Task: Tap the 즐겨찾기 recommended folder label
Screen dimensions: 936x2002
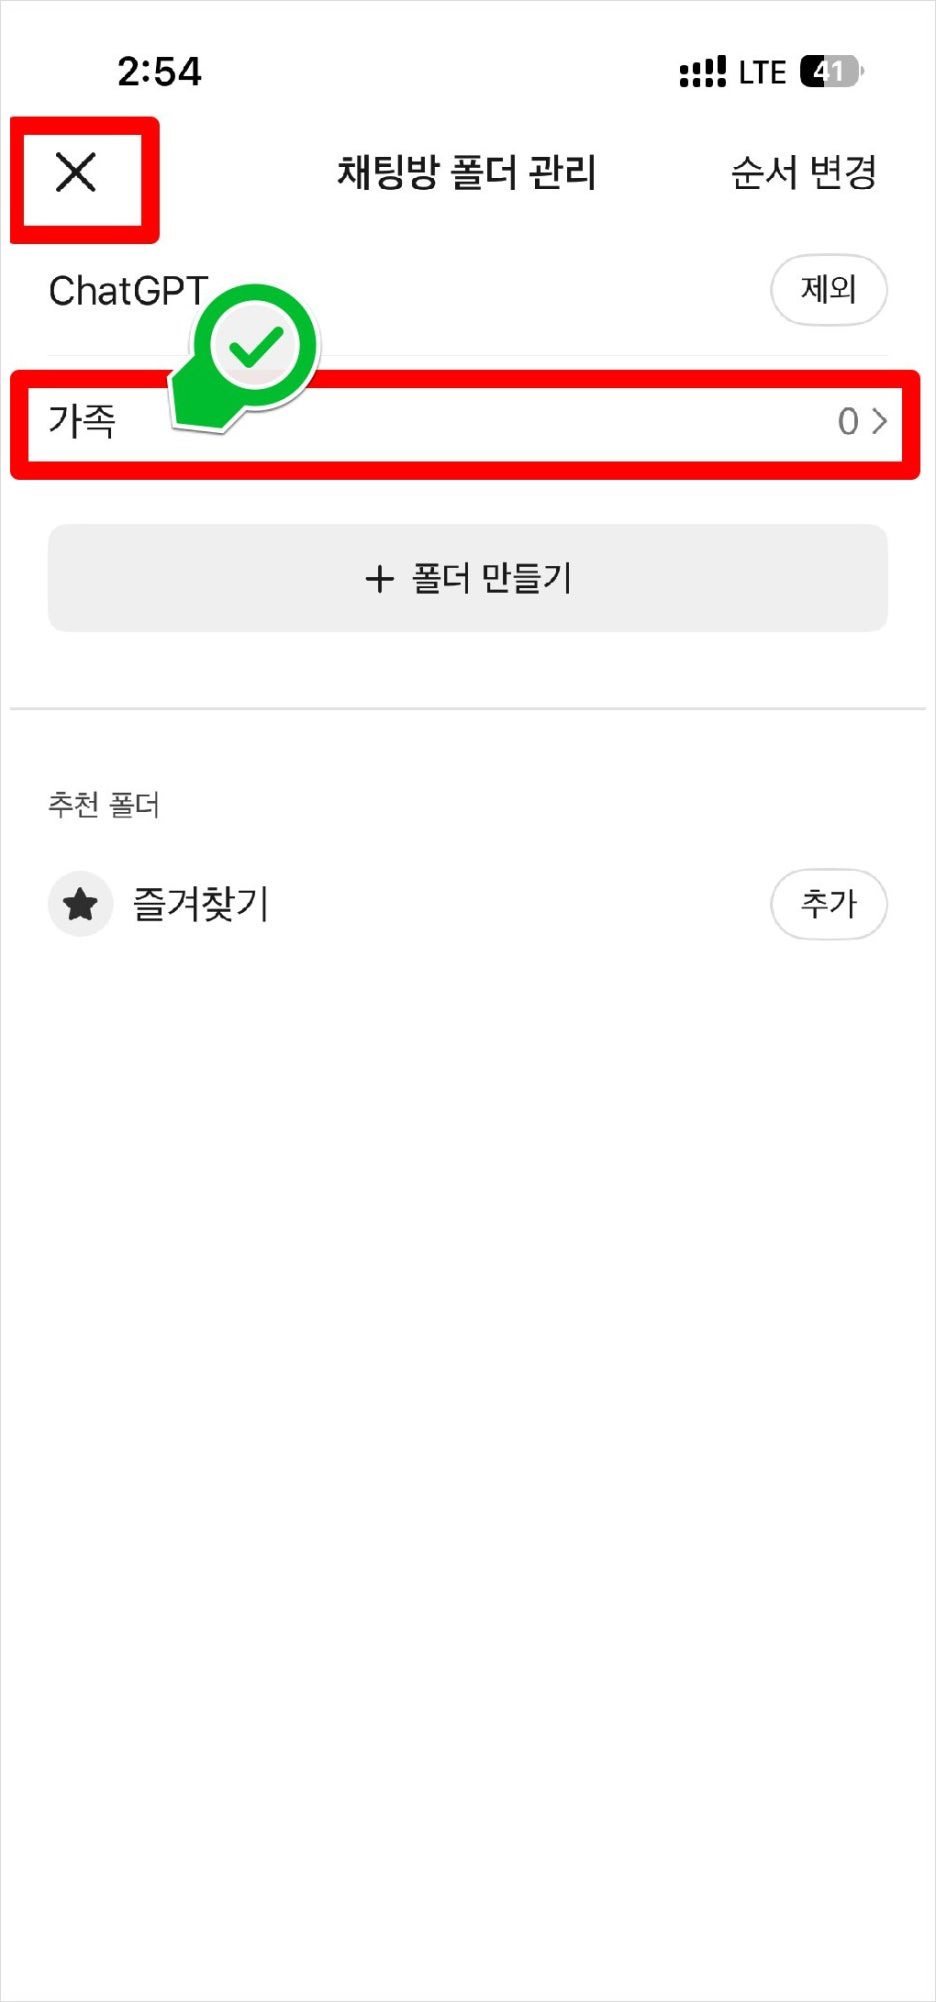Action: 201,904
